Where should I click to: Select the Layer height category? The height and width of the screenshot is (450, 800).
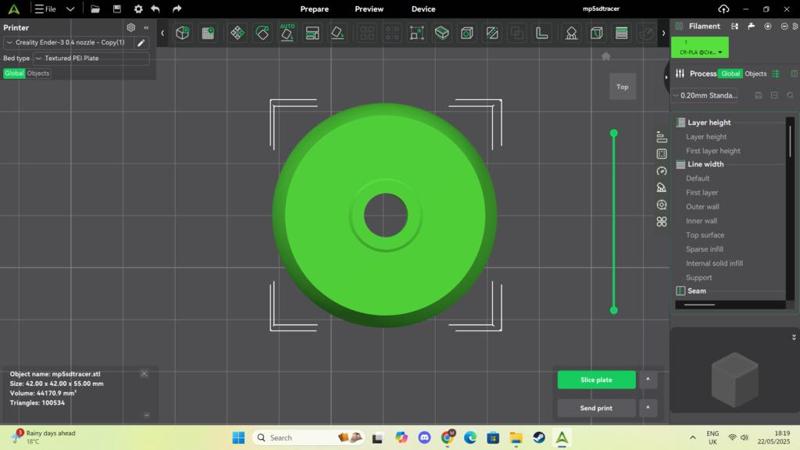point(709,122)
